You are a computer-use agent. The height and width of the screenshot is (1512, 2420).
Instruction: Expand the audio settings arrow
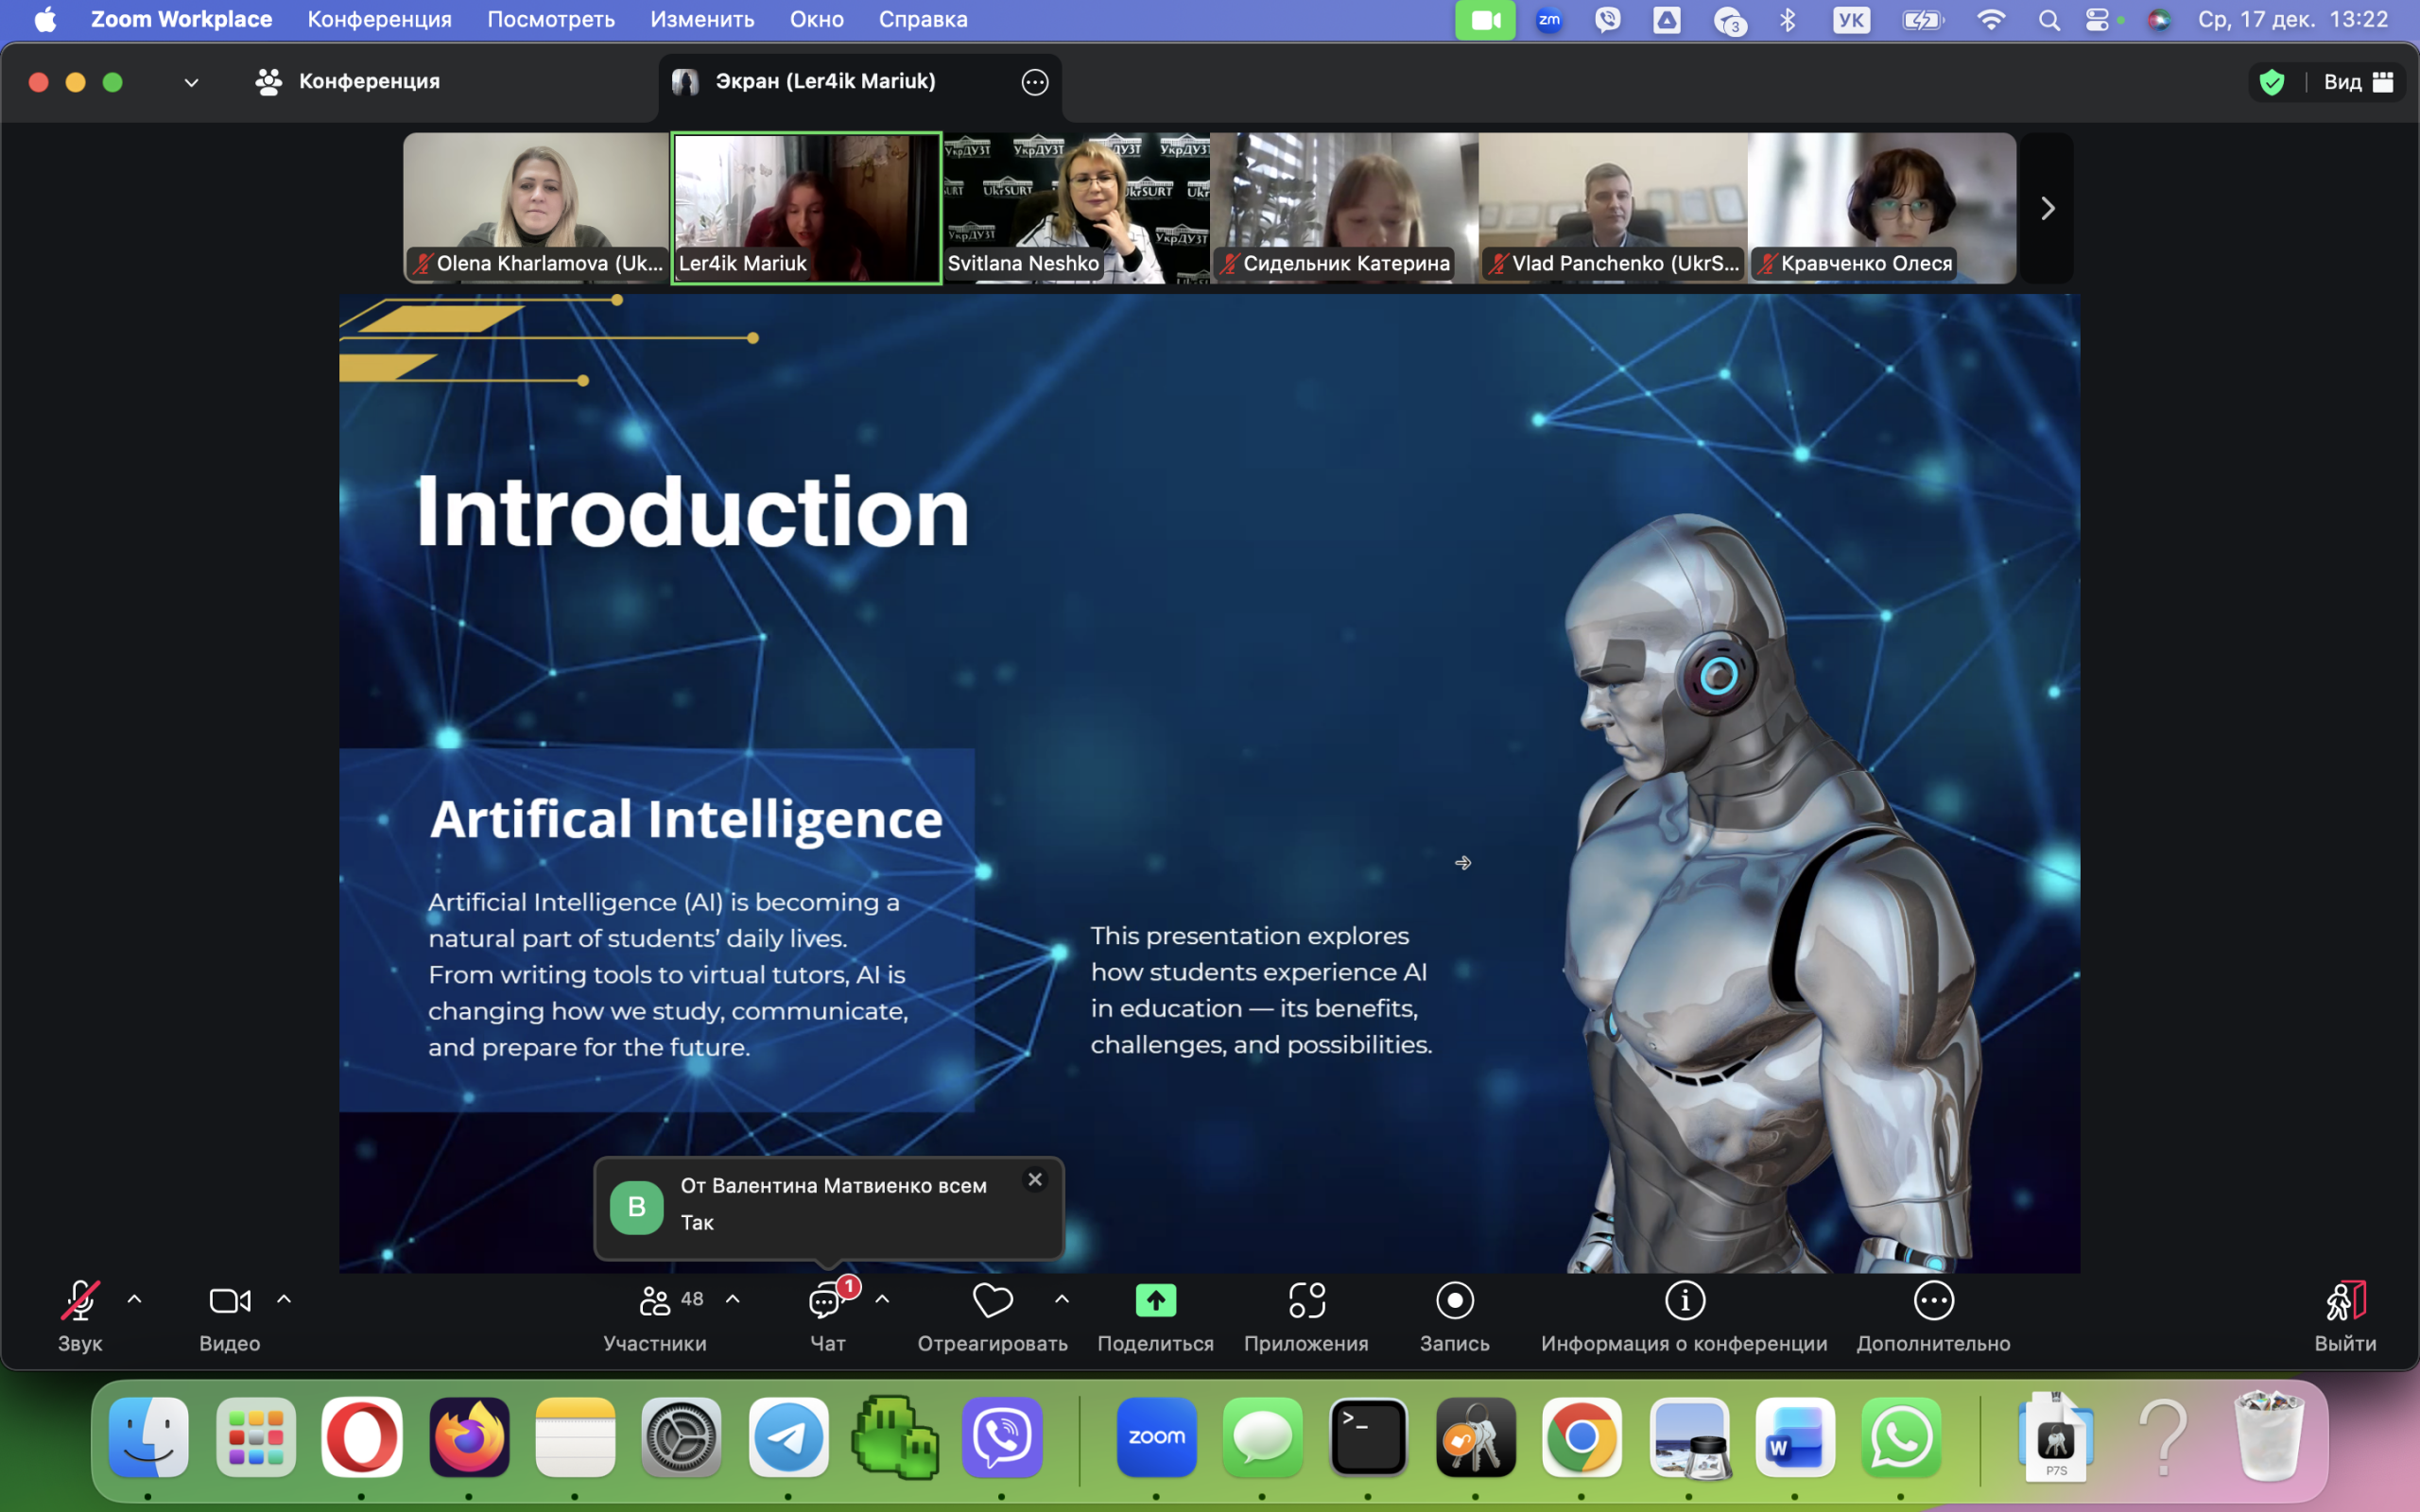[134, 1300]
